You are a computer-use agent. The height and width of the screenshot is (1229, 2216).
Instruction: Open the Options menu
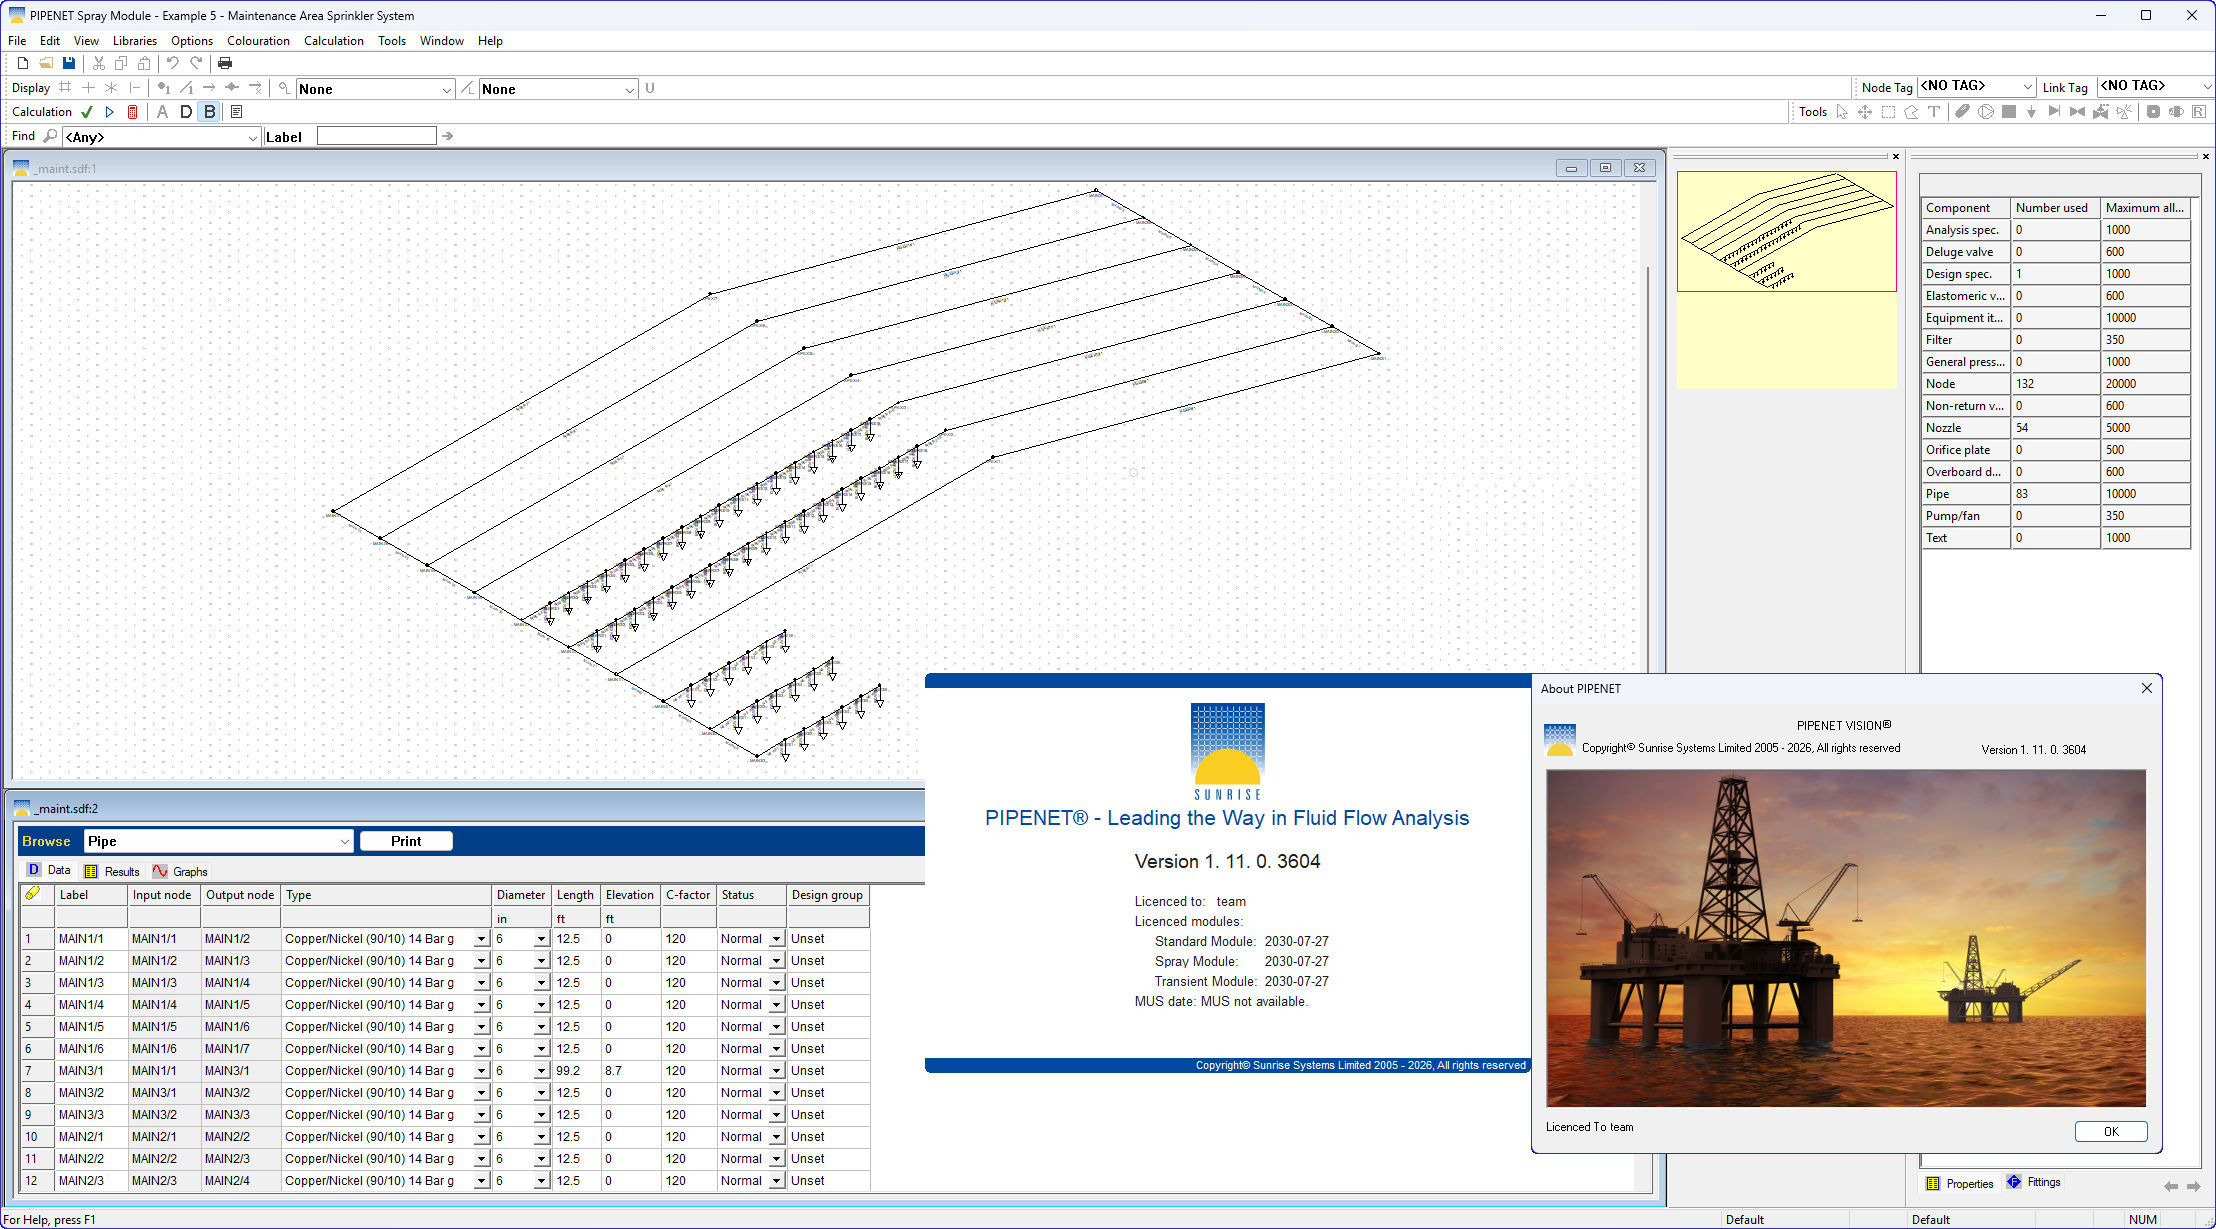[x=192, y=41]
